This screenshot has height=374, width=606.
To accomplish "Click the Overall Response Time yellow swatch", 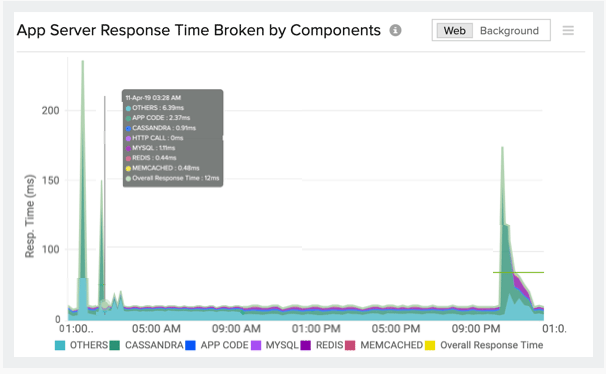I will (x=430, y=345).
